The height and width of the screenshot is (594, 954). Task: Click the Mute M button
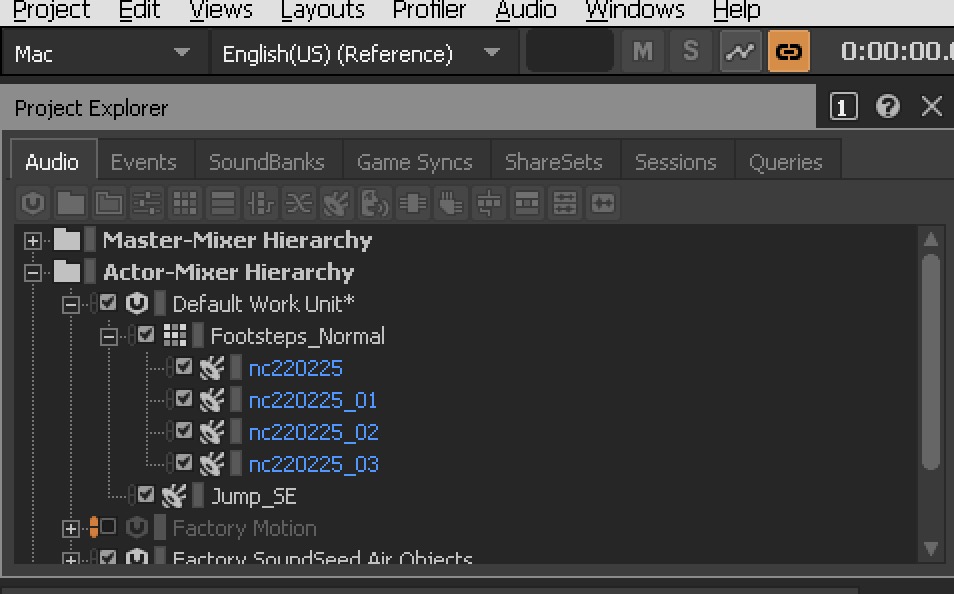pyautogui.click(x=643, y=52)
